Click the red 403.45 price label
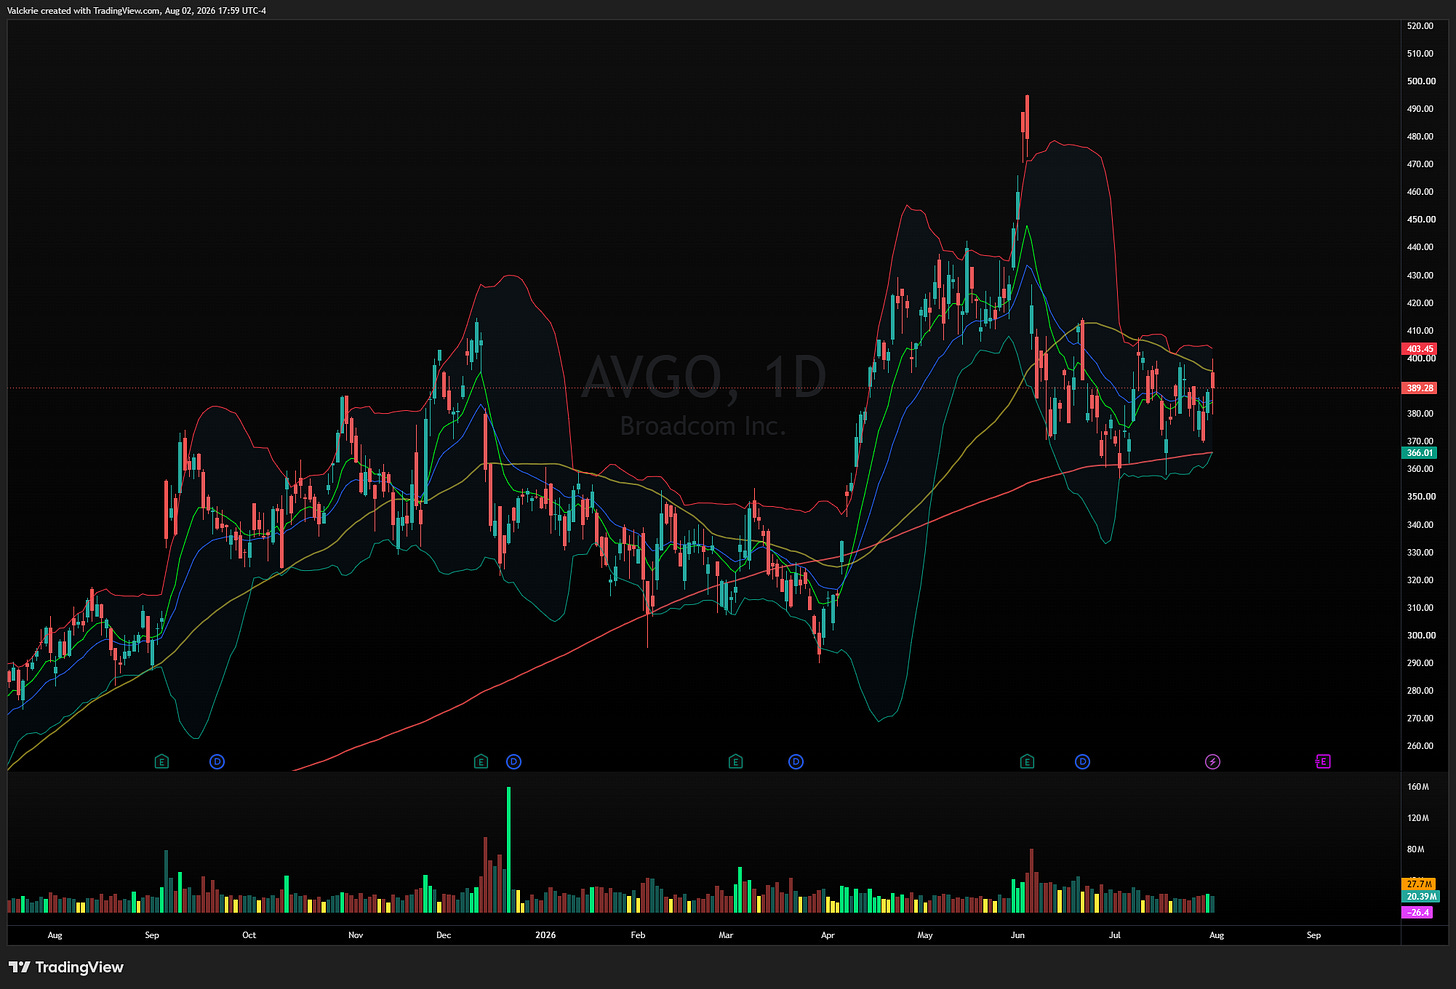The image size is (1456, 989). (x=1419, y=349)
